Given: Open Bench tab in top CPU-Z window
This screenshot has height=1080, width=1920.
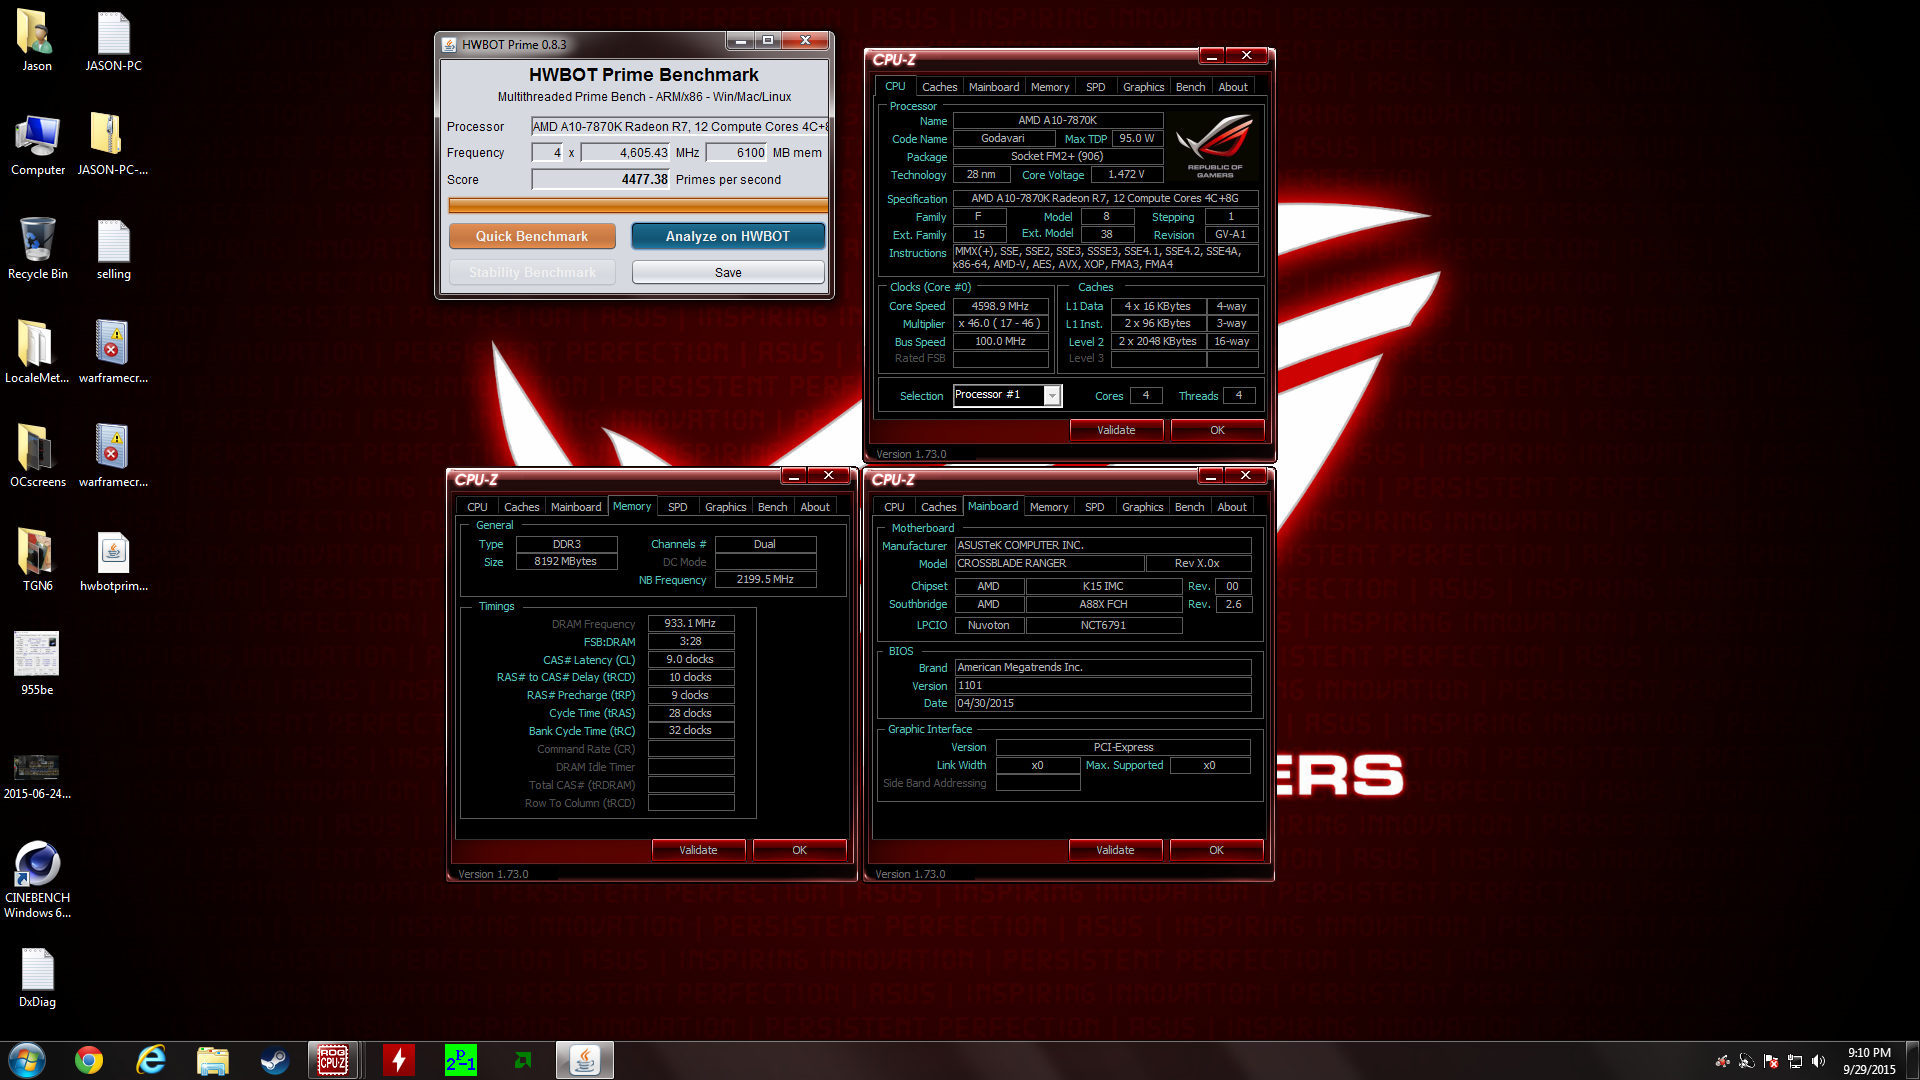Looking at the screenshot, I should coord(1190,87).
